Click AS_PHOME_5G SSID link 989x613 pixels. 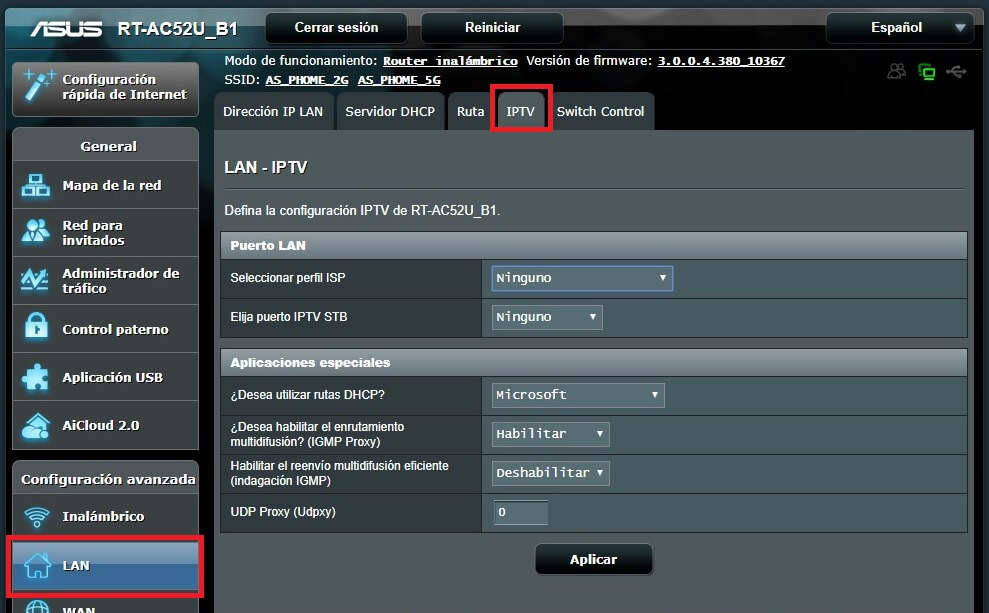[399, 80]
